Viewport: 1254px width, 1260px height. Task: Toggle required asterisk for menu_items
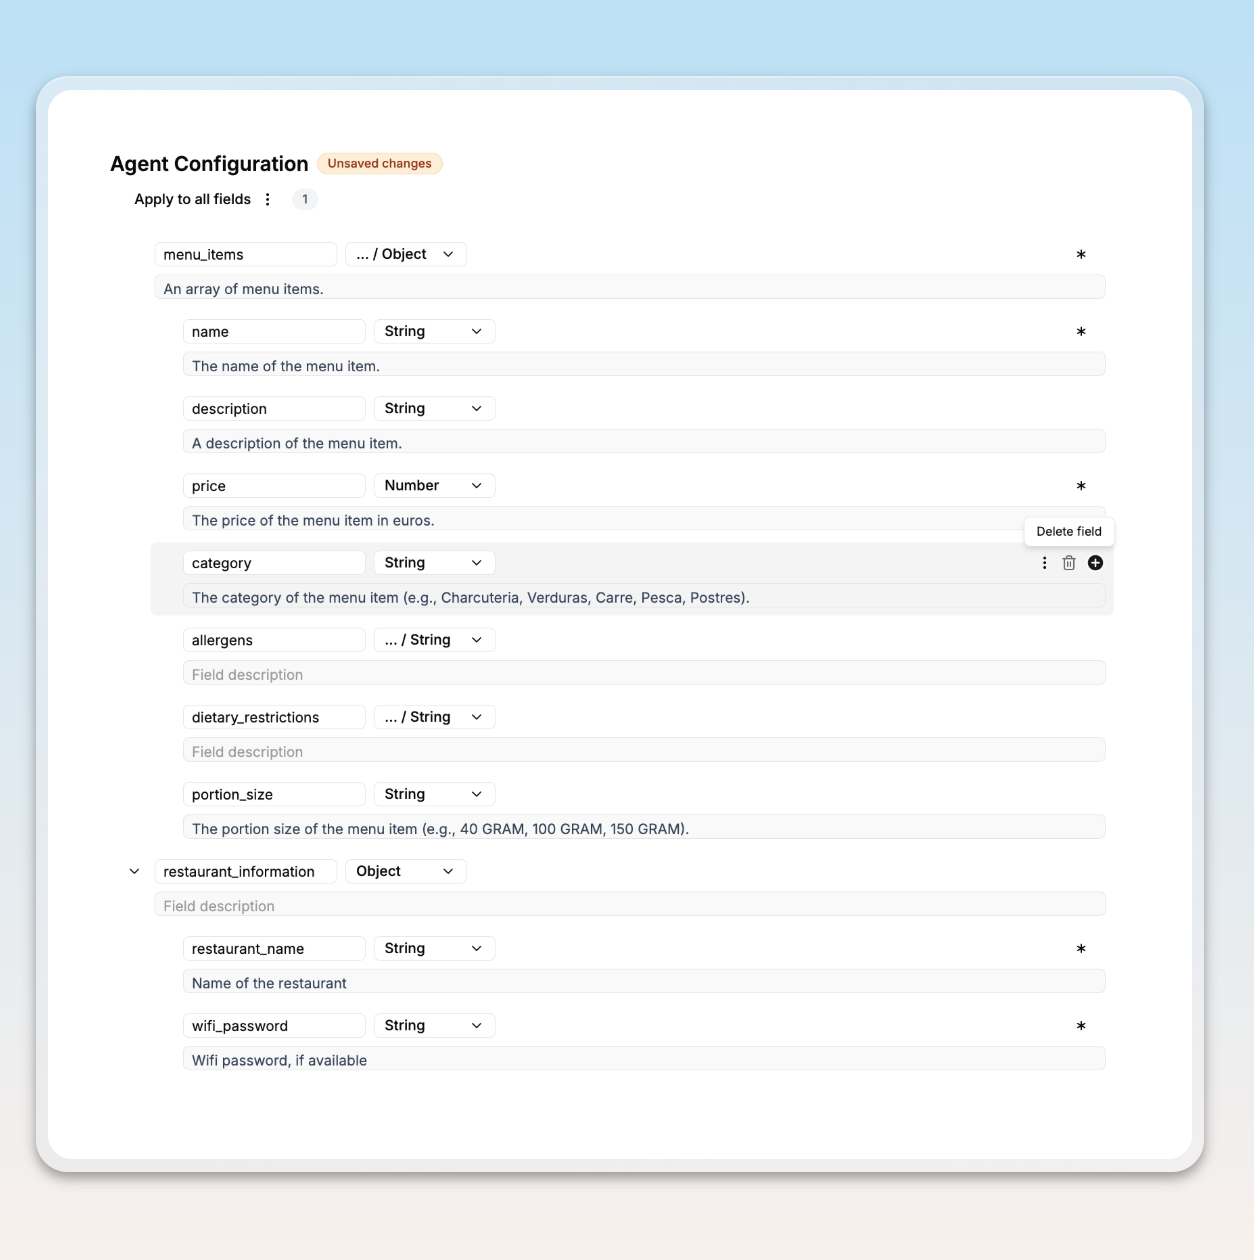pyautogui.click(x=1081, y=255)
